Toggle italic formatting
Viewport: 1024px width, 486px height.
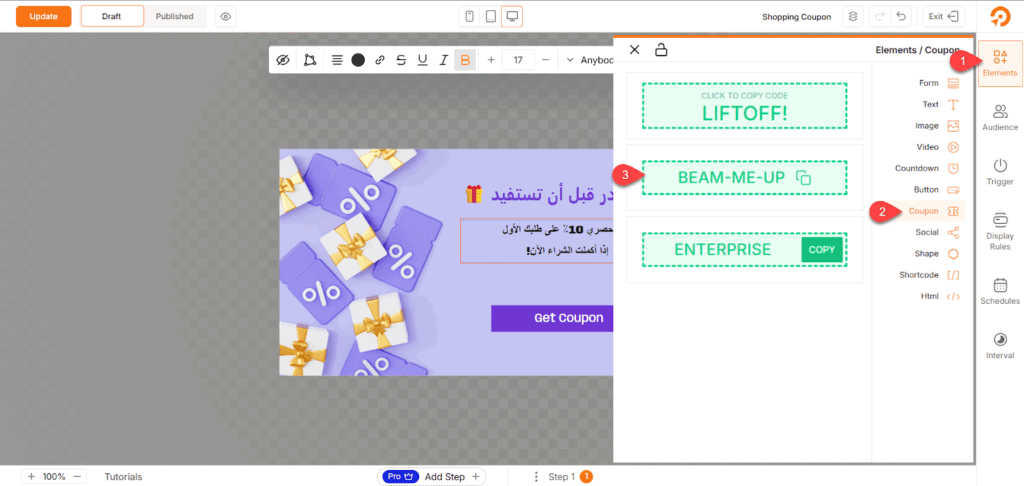pyautogui.click(x=443, y=60)
